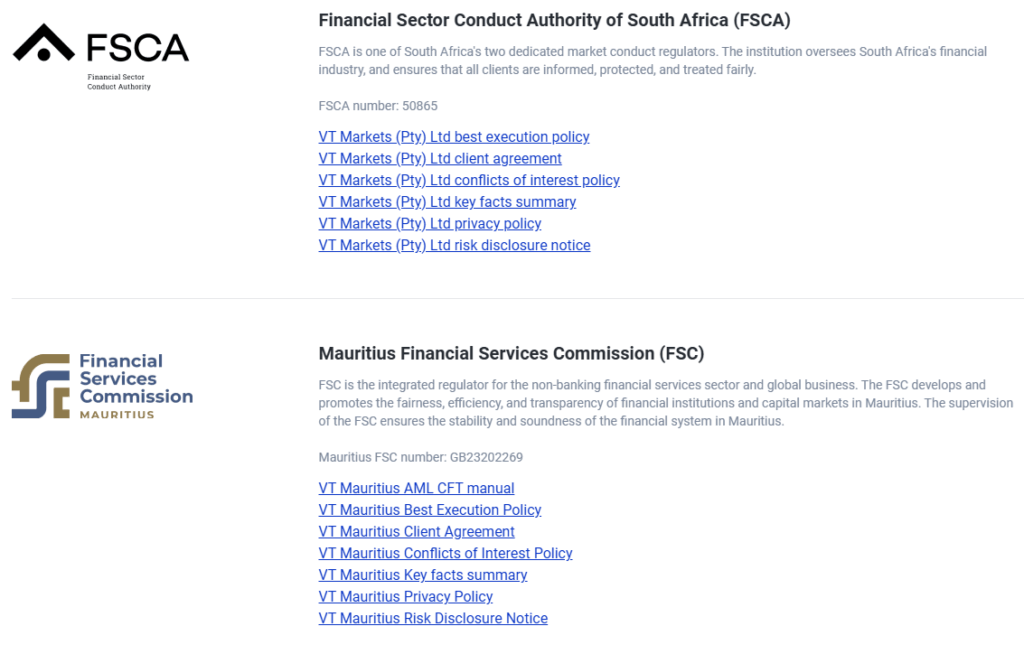The width and height of the screenshot is (1024, 645).
Task: Open VT Markets (Pty) Ltd privacy policy
Action: [430, 223]
